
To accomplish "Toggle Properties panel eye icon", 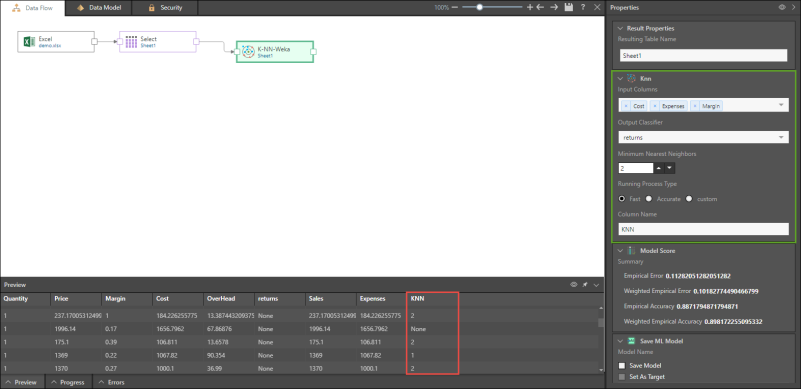I will click(x=782, y=8).
